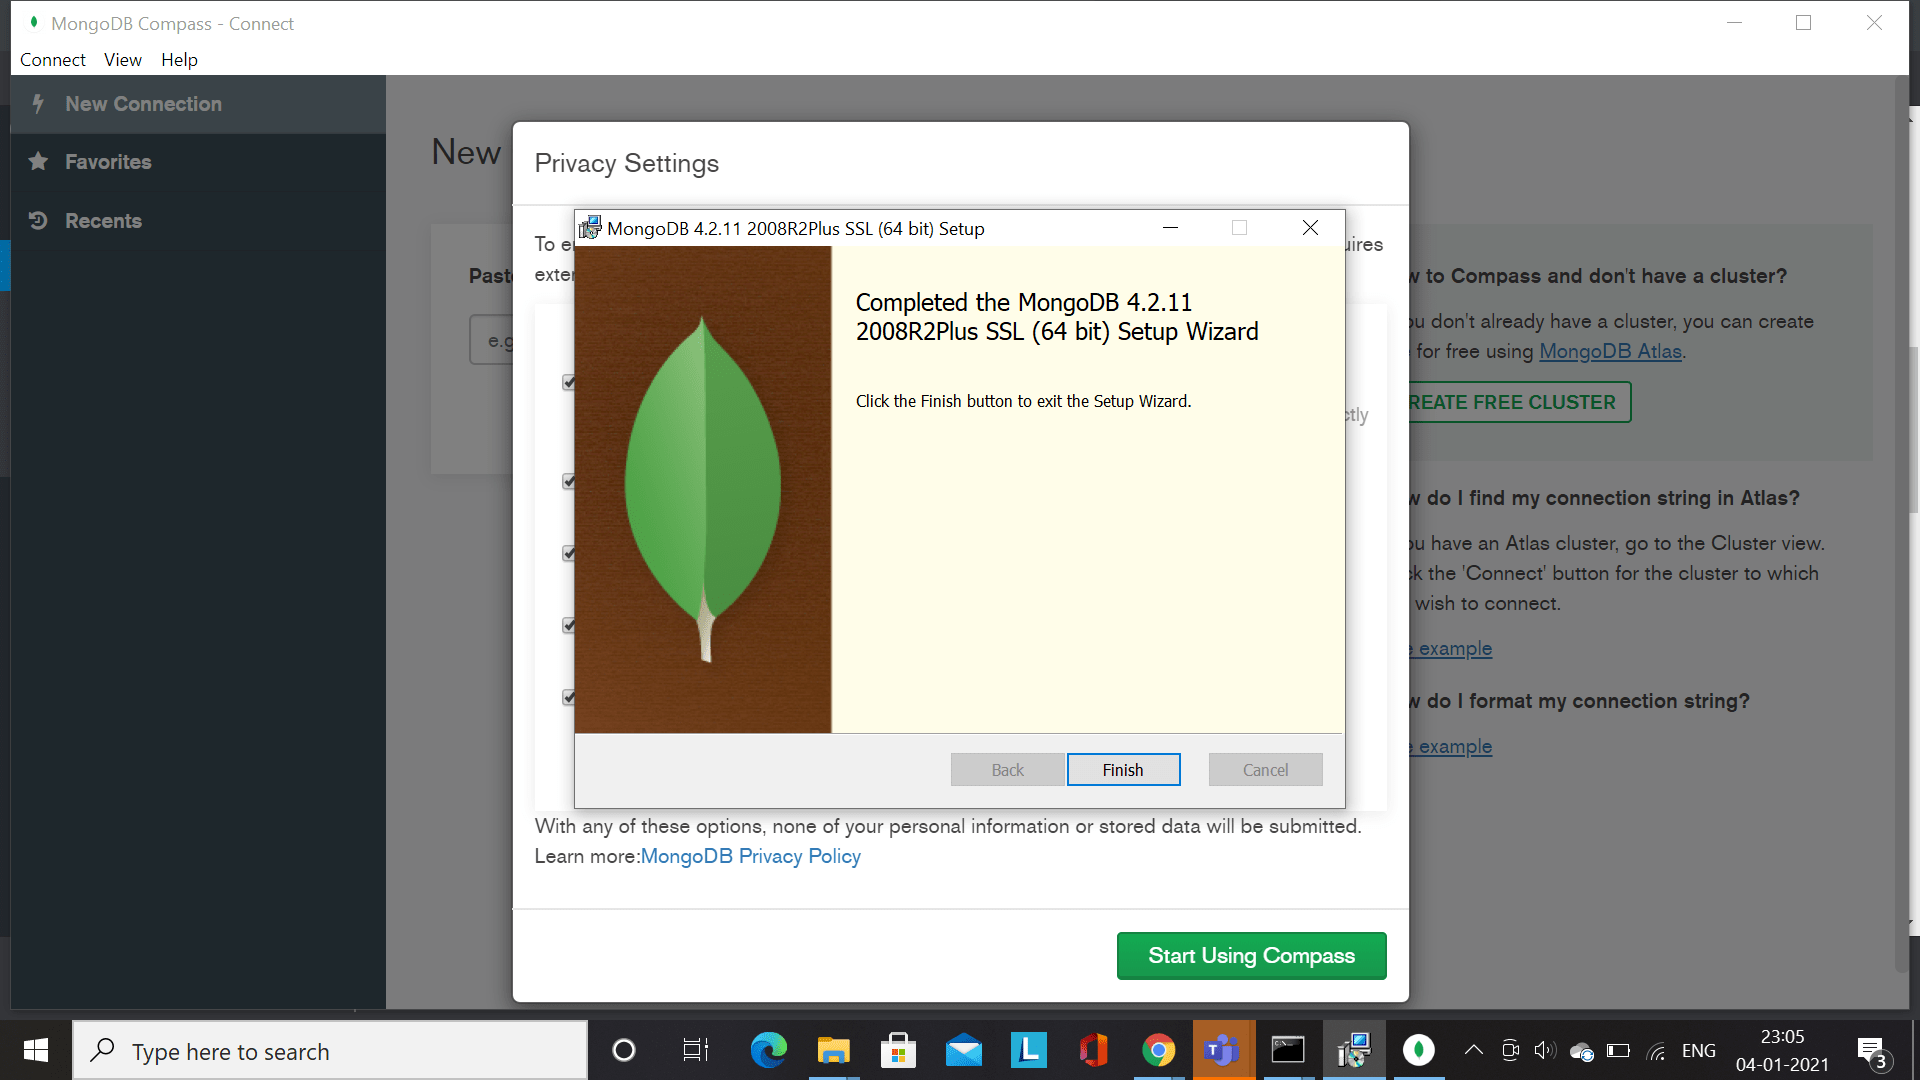Click the Start Using Compass button

click(x=1251, y=955)
